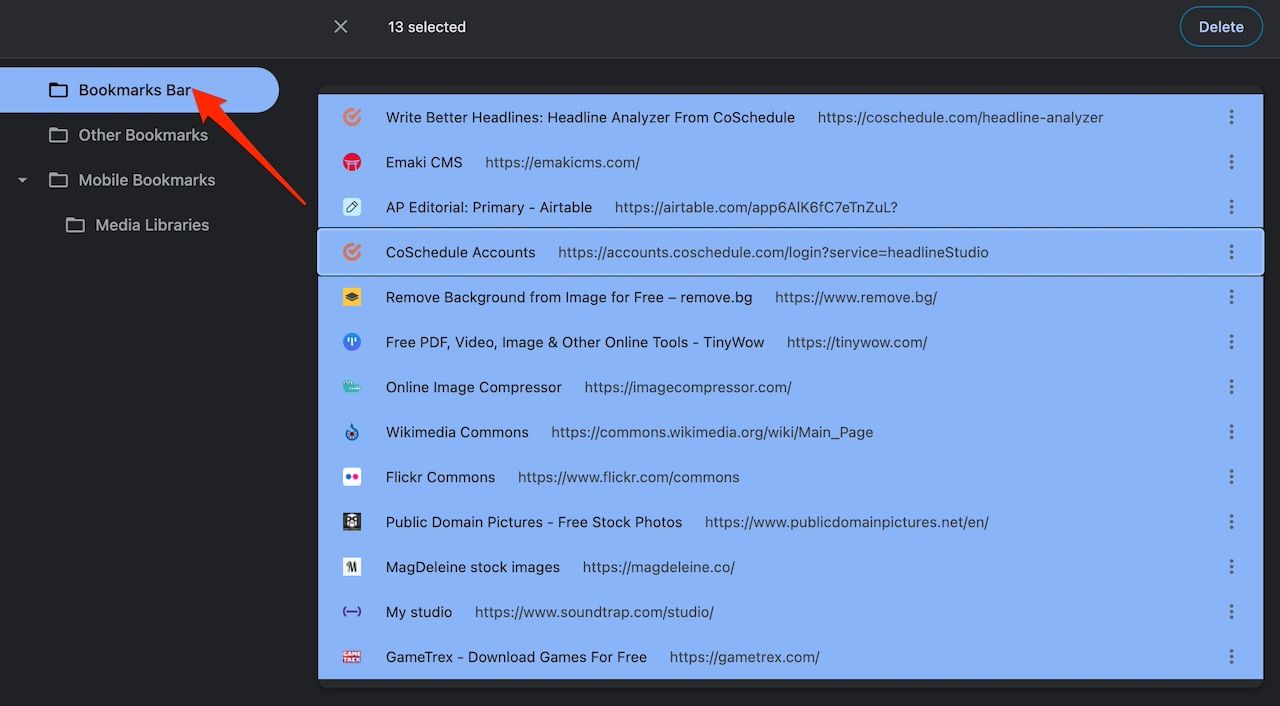The width and height of the screenshot is (1280, 706).
Task: Open kebab menu for GameTrex bookmark
Action: tap(1232, 657)
